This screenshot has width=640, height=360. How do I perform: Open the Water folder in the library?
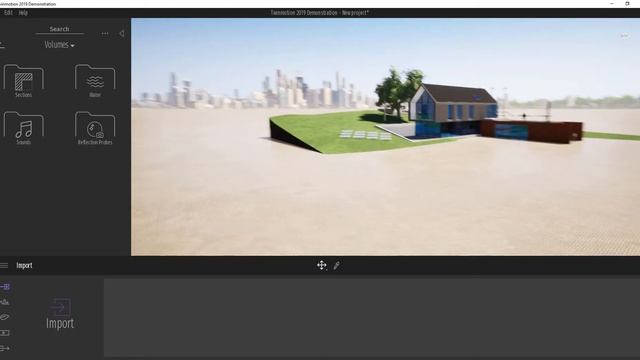point(95,81)
